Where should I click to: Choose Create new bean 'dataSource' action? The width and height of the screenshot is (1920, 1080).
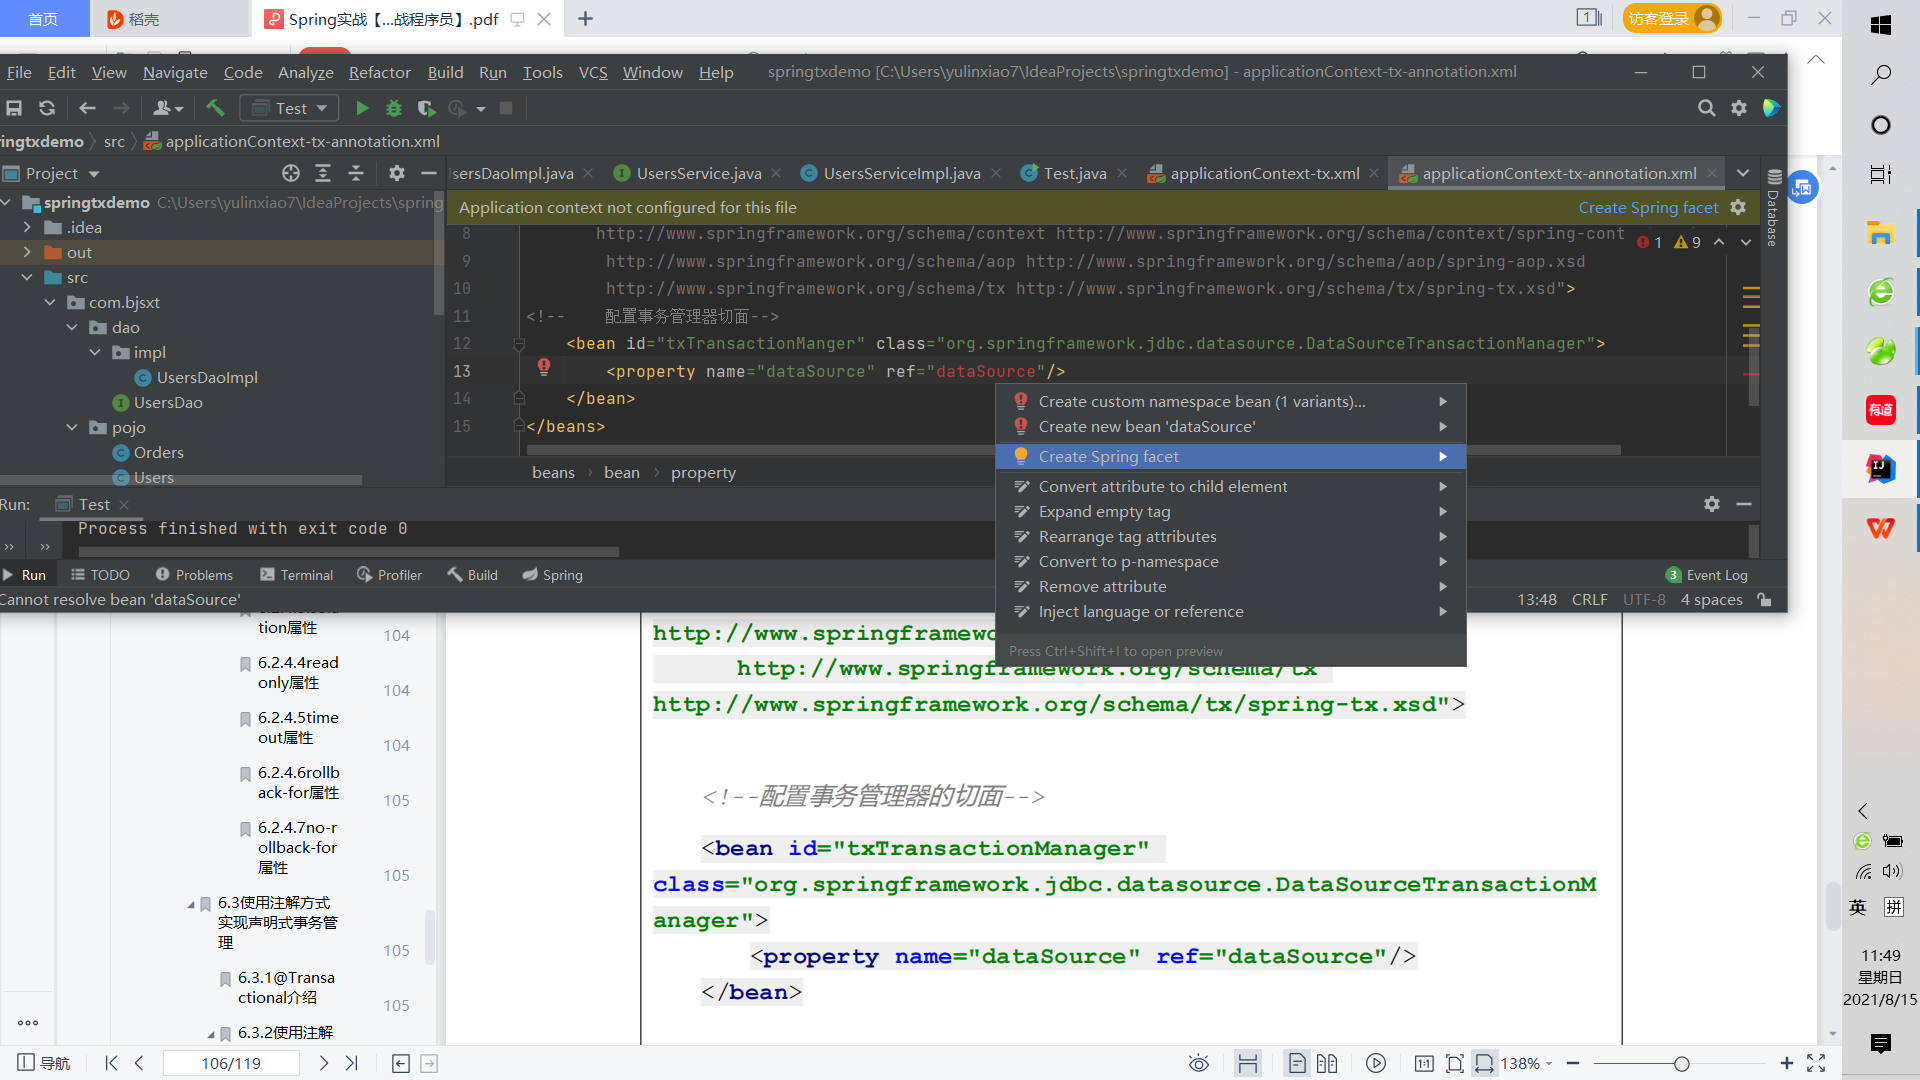[x=1231, y=426]
